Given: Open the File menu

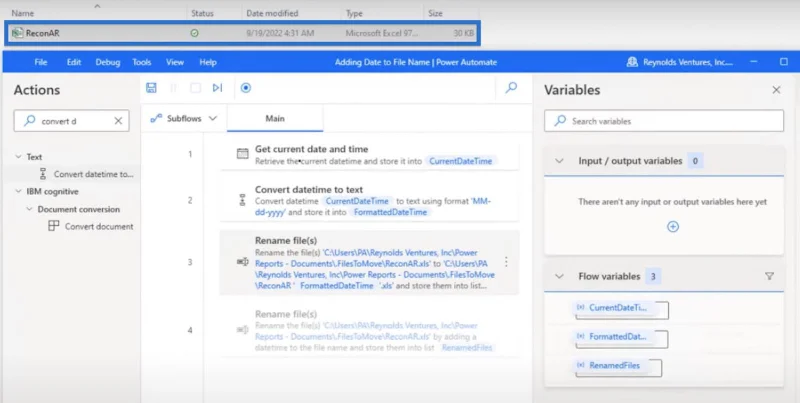Looking at the screenshot, I should pyautogui.click(x=41, y=62).
